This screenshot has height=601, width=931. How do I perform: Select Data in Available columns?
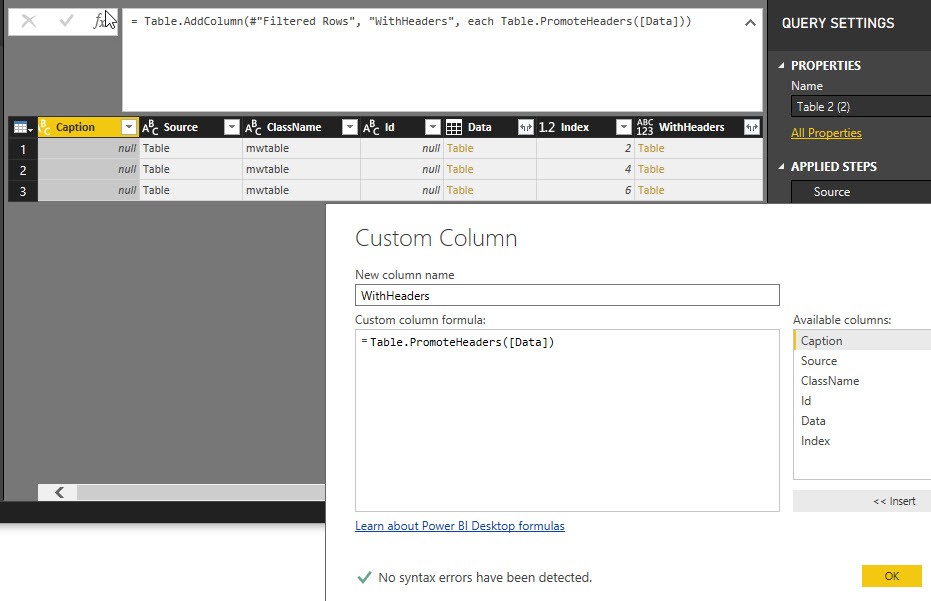pyautogui.click(x=862, y=421)
